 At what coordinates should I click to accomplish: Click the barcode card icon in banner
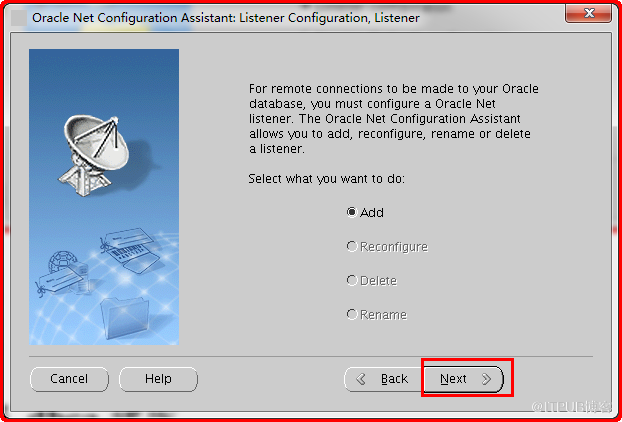[133, 259]
